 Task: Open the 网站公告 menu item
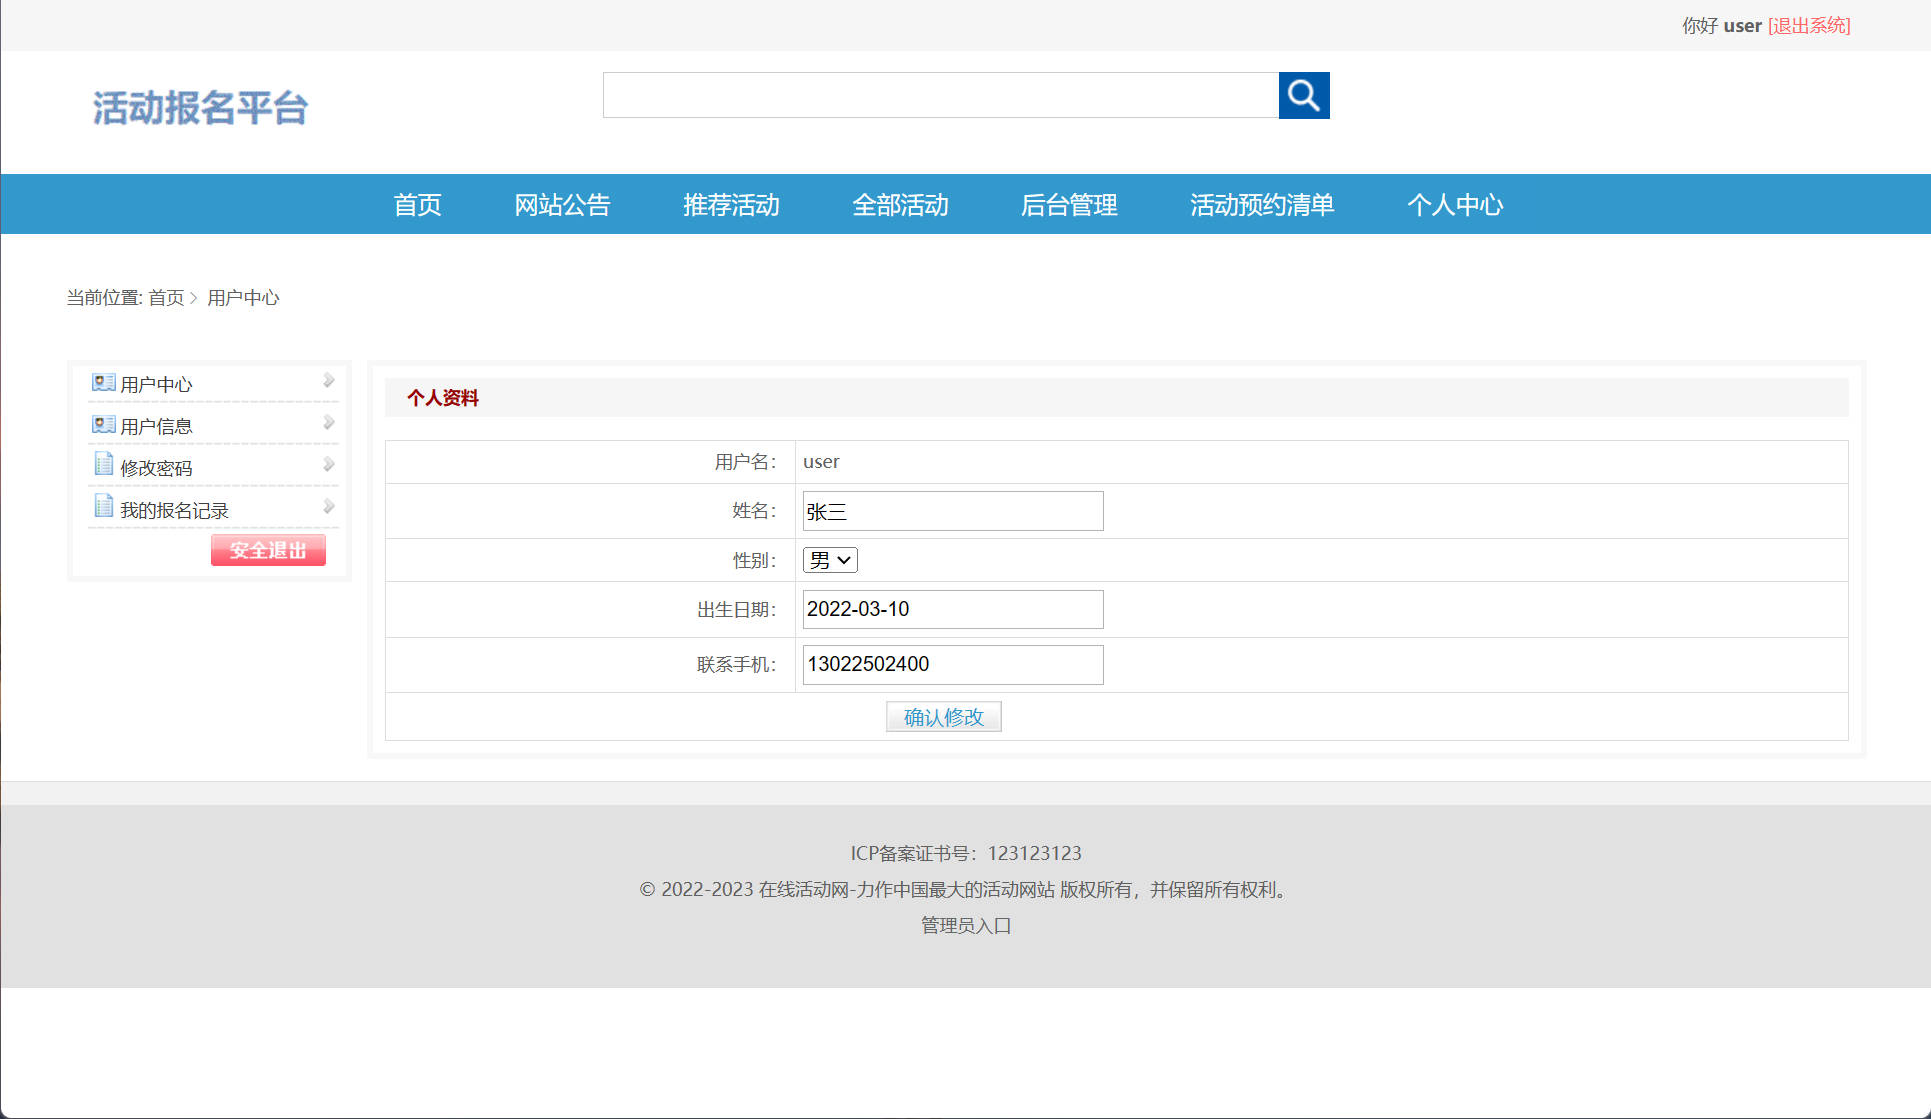click(562, 204)
